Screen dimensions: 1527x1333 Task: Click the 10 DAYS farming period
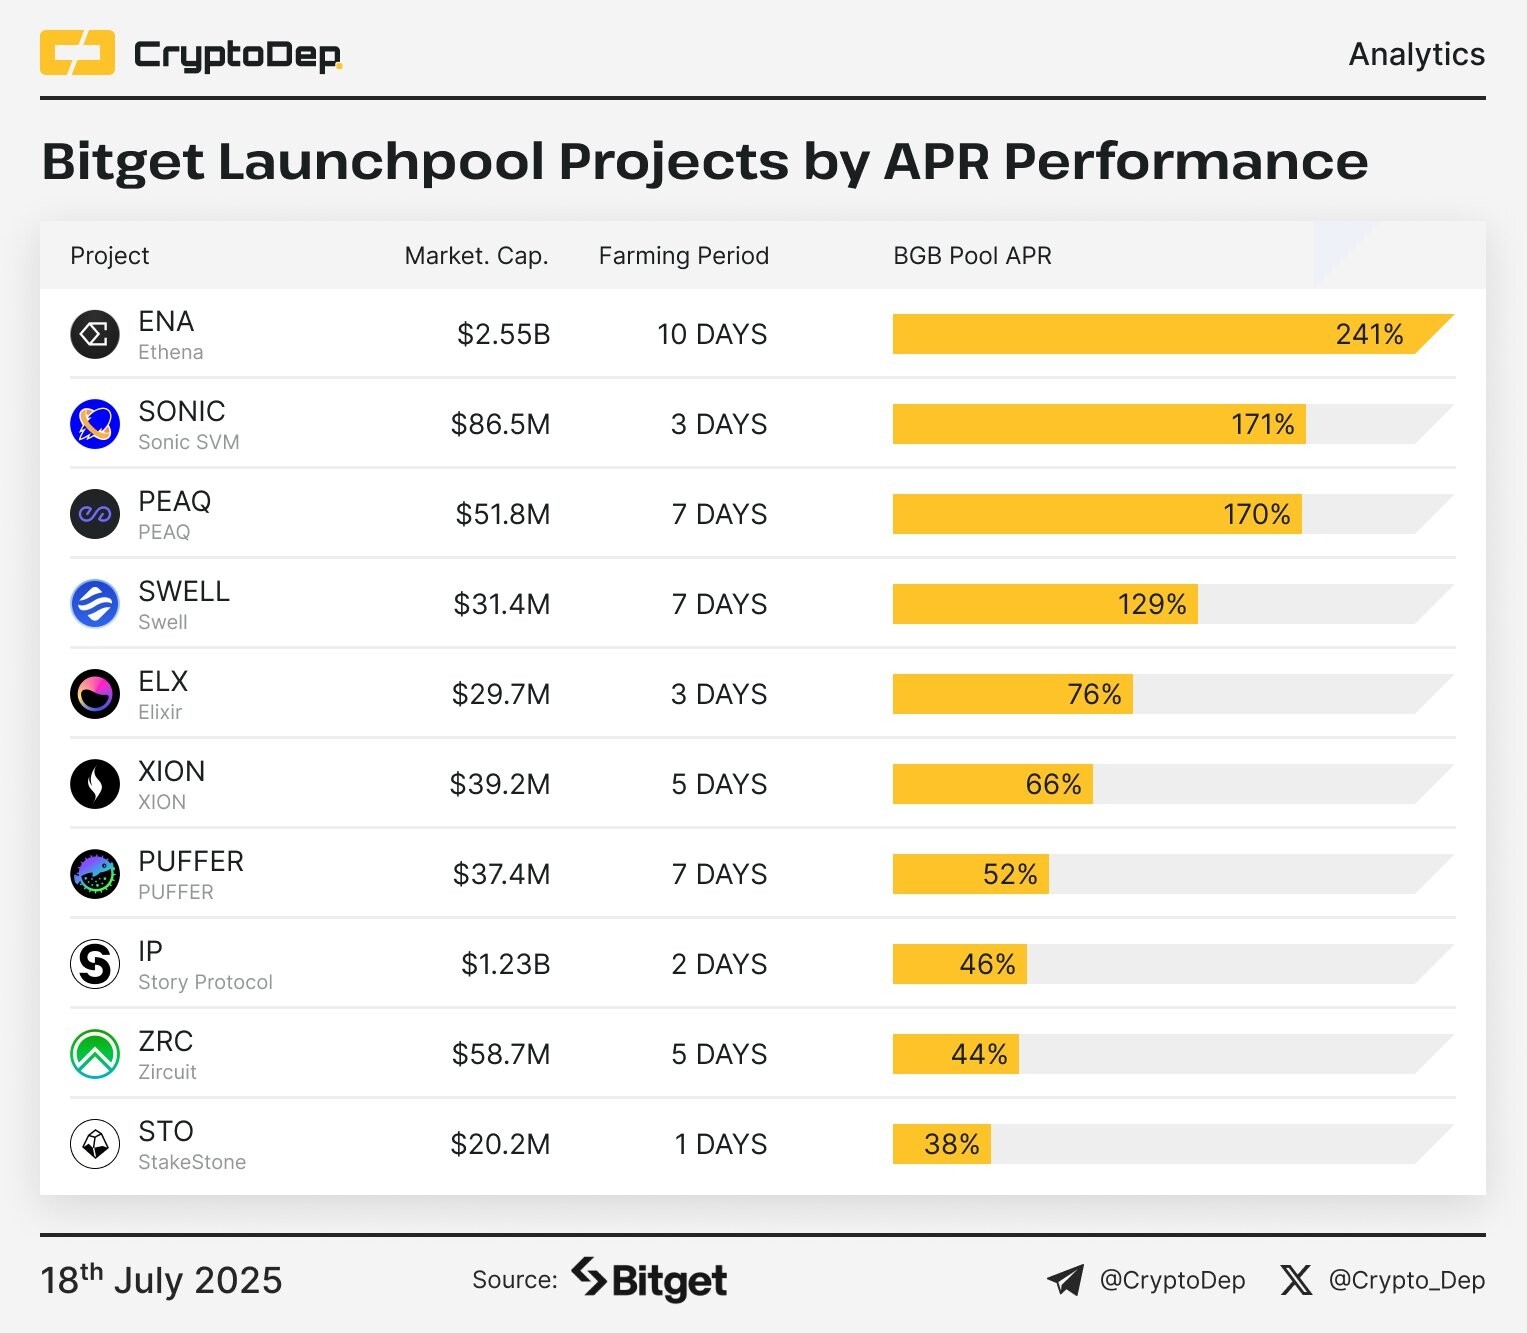click(712, 334)
